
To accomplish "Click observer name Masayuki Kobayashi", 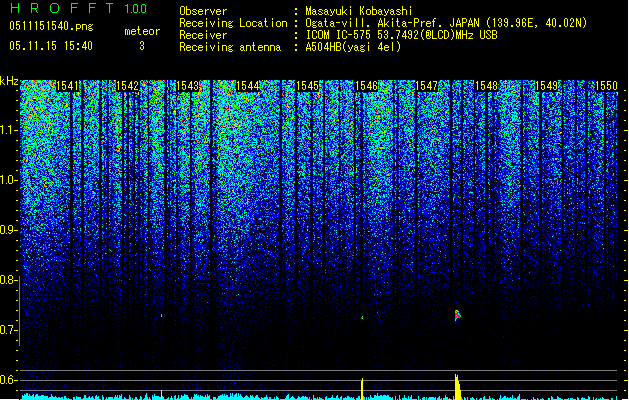I will point(359,11).
